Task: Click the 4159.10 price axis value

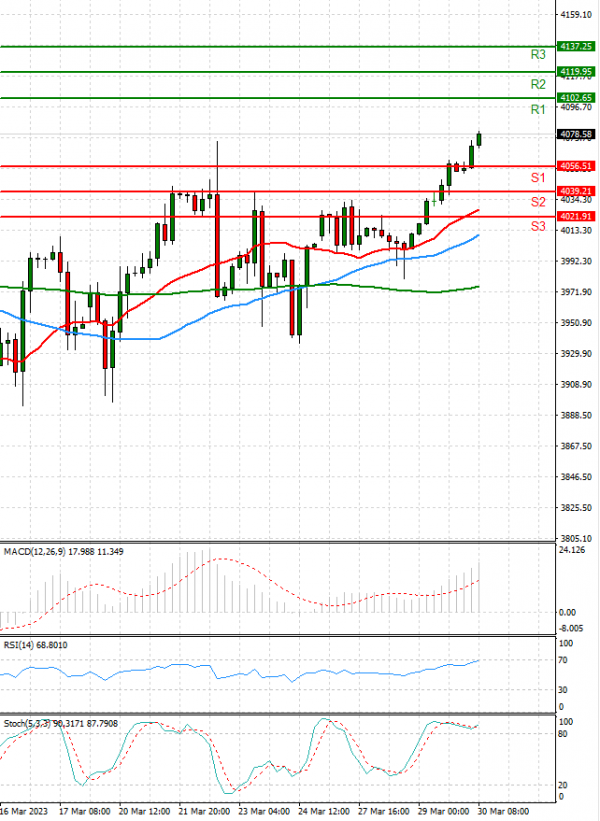Action: click(576, 15)
